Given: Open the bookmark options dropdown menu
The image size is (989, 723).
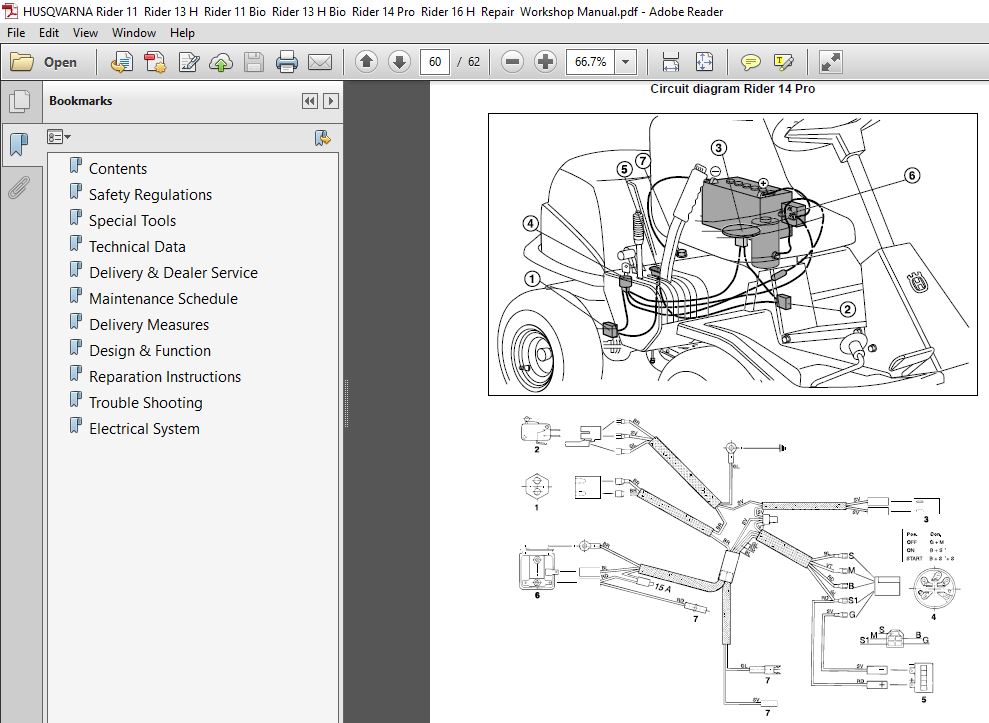Looking at the screenshot, I should tap(59, 137).
